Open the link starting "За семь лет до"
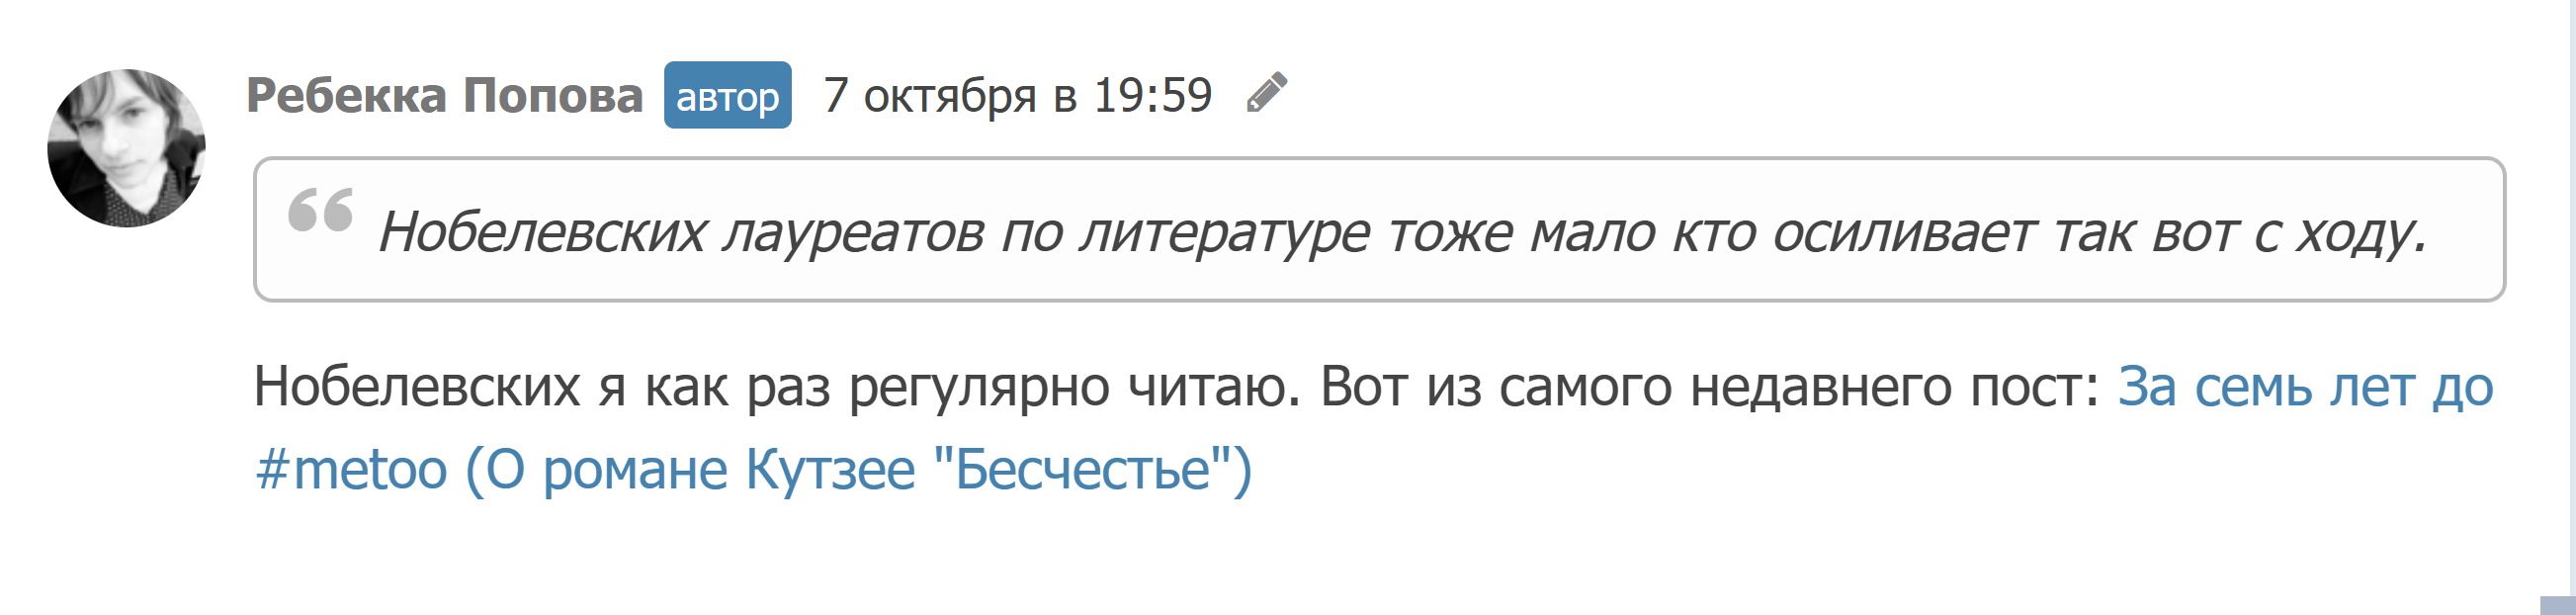This screenshot has height=615, width=2576. pos(2304,387)
